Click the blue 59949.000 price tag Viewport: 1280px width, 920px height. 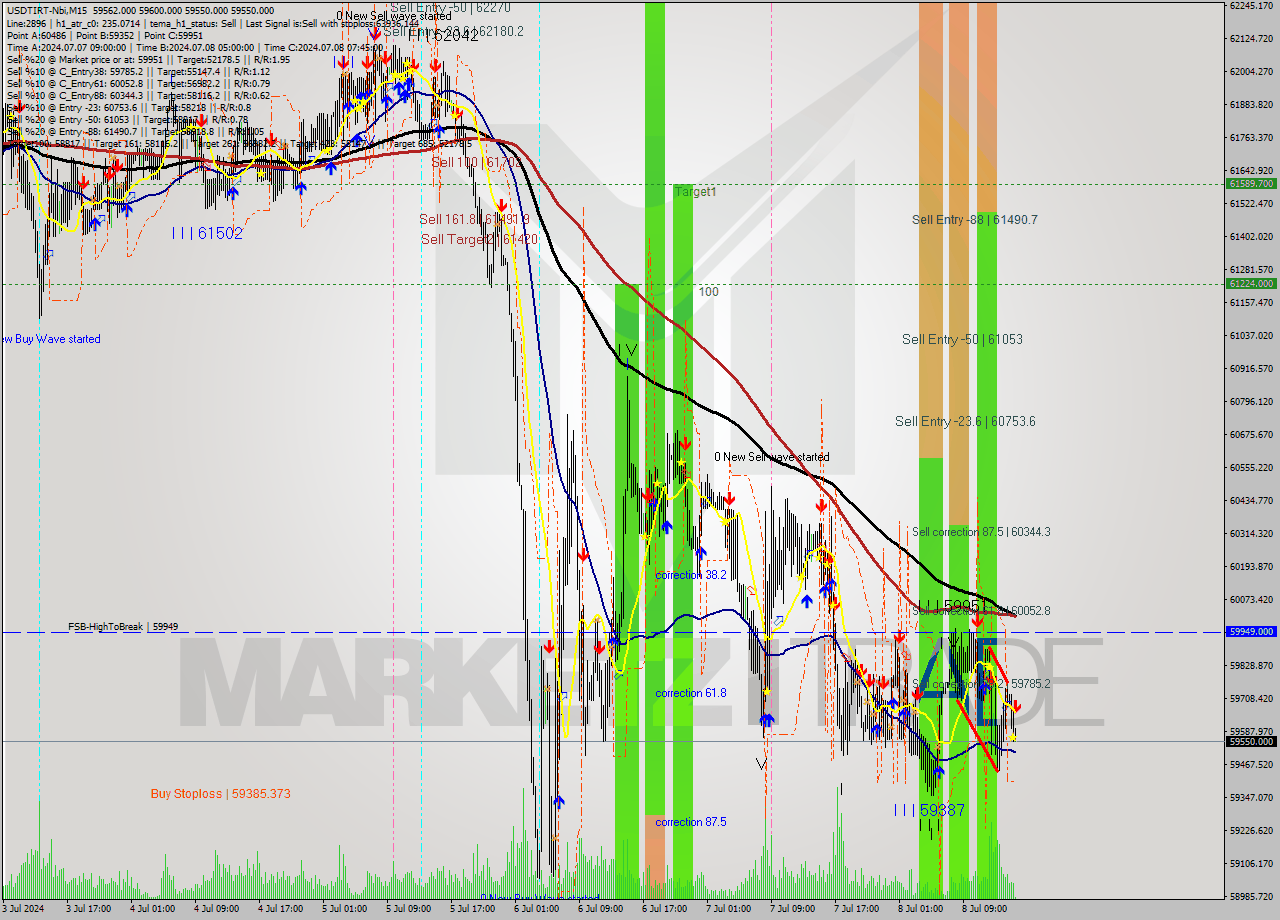pyautogui.click(x=1251, y=632)
